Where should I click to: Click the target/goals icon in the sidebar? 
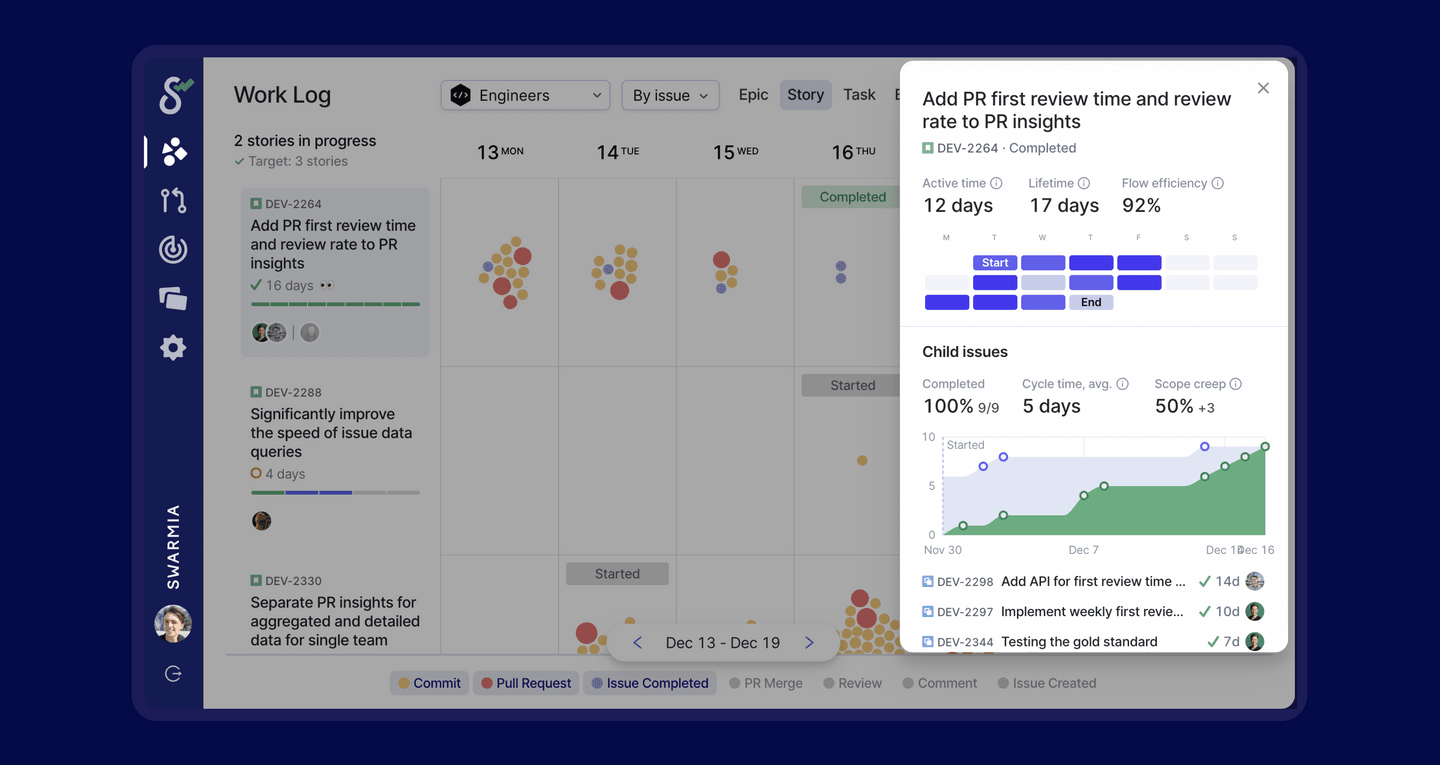172,249
